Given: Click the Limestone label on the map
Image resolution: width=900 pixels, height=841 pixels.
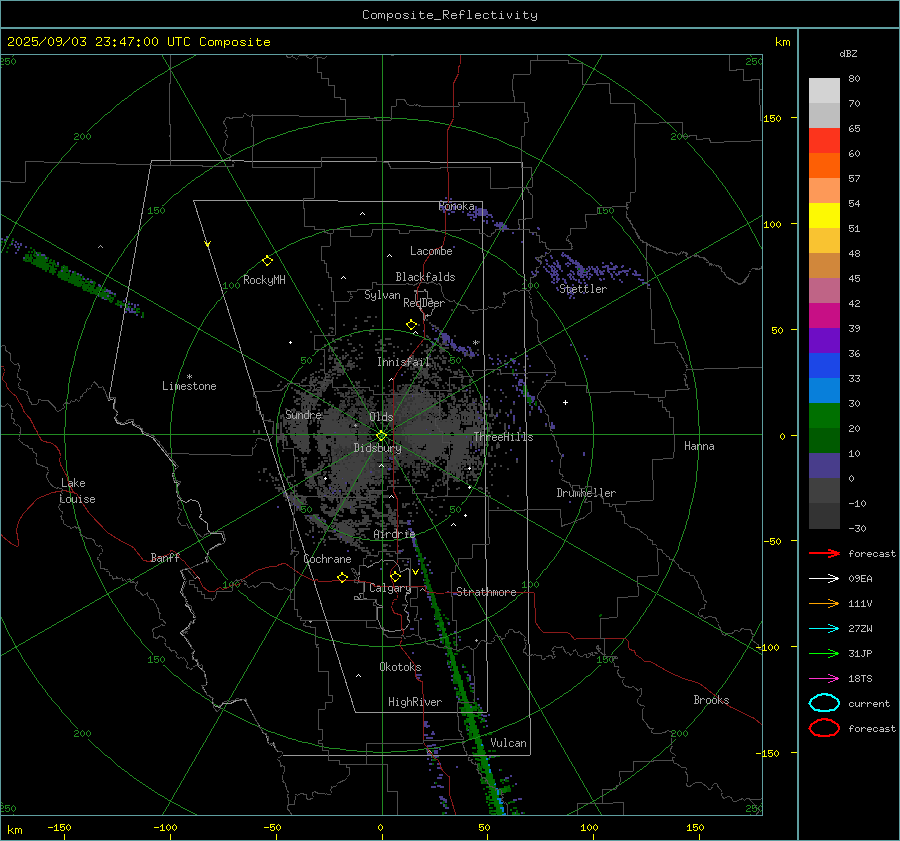Looking at the screenshot, I should point(189,386).
